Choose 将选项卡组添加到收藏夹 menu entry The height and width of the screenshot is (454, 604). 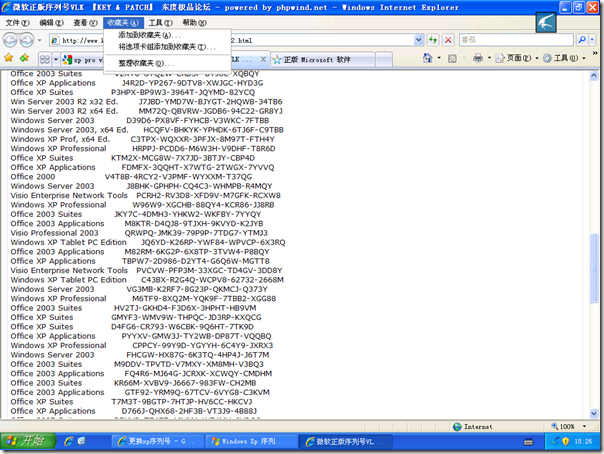[x=167, y=47]
